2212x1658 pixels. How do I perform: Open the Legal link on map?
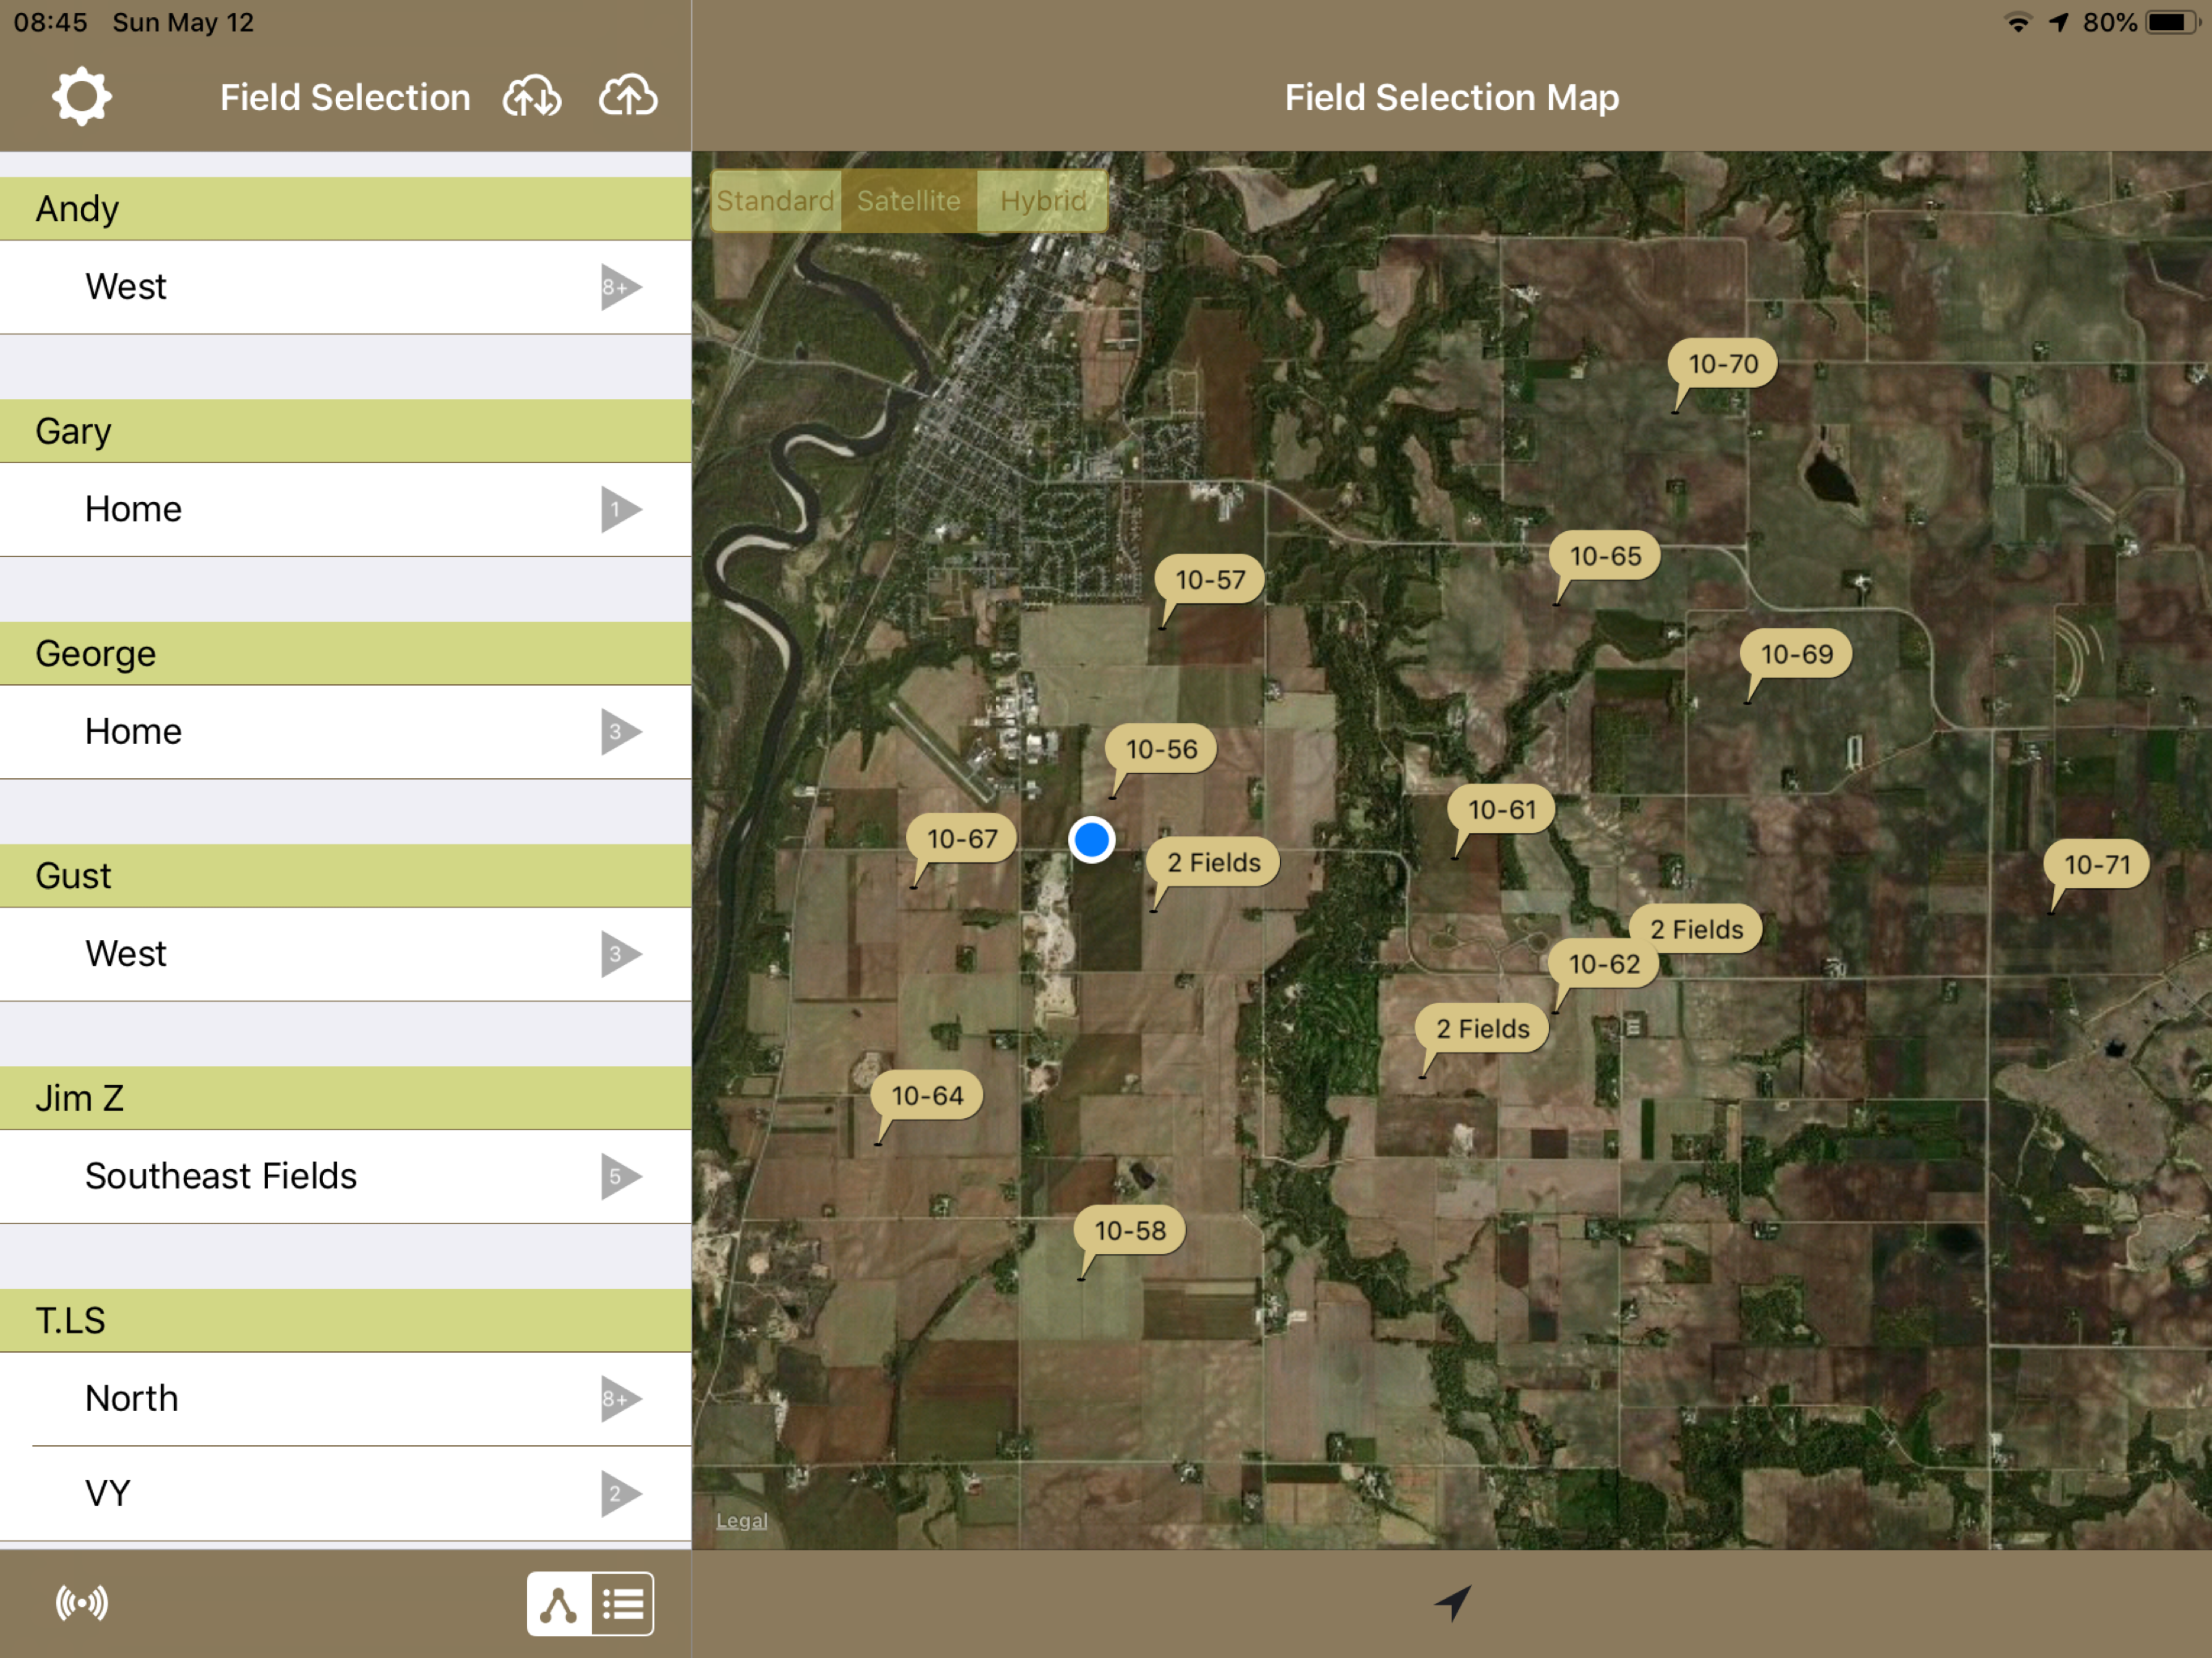tap(741, 1520)
